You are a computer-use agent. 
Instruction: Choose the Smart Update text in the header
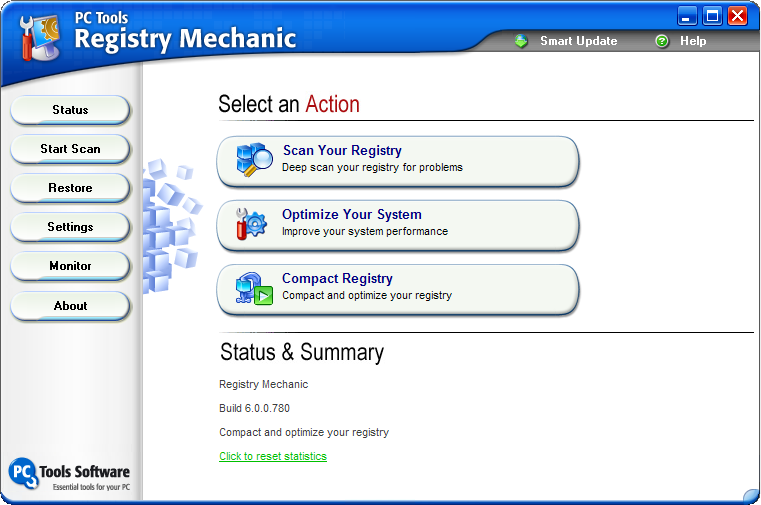(578, 41)
